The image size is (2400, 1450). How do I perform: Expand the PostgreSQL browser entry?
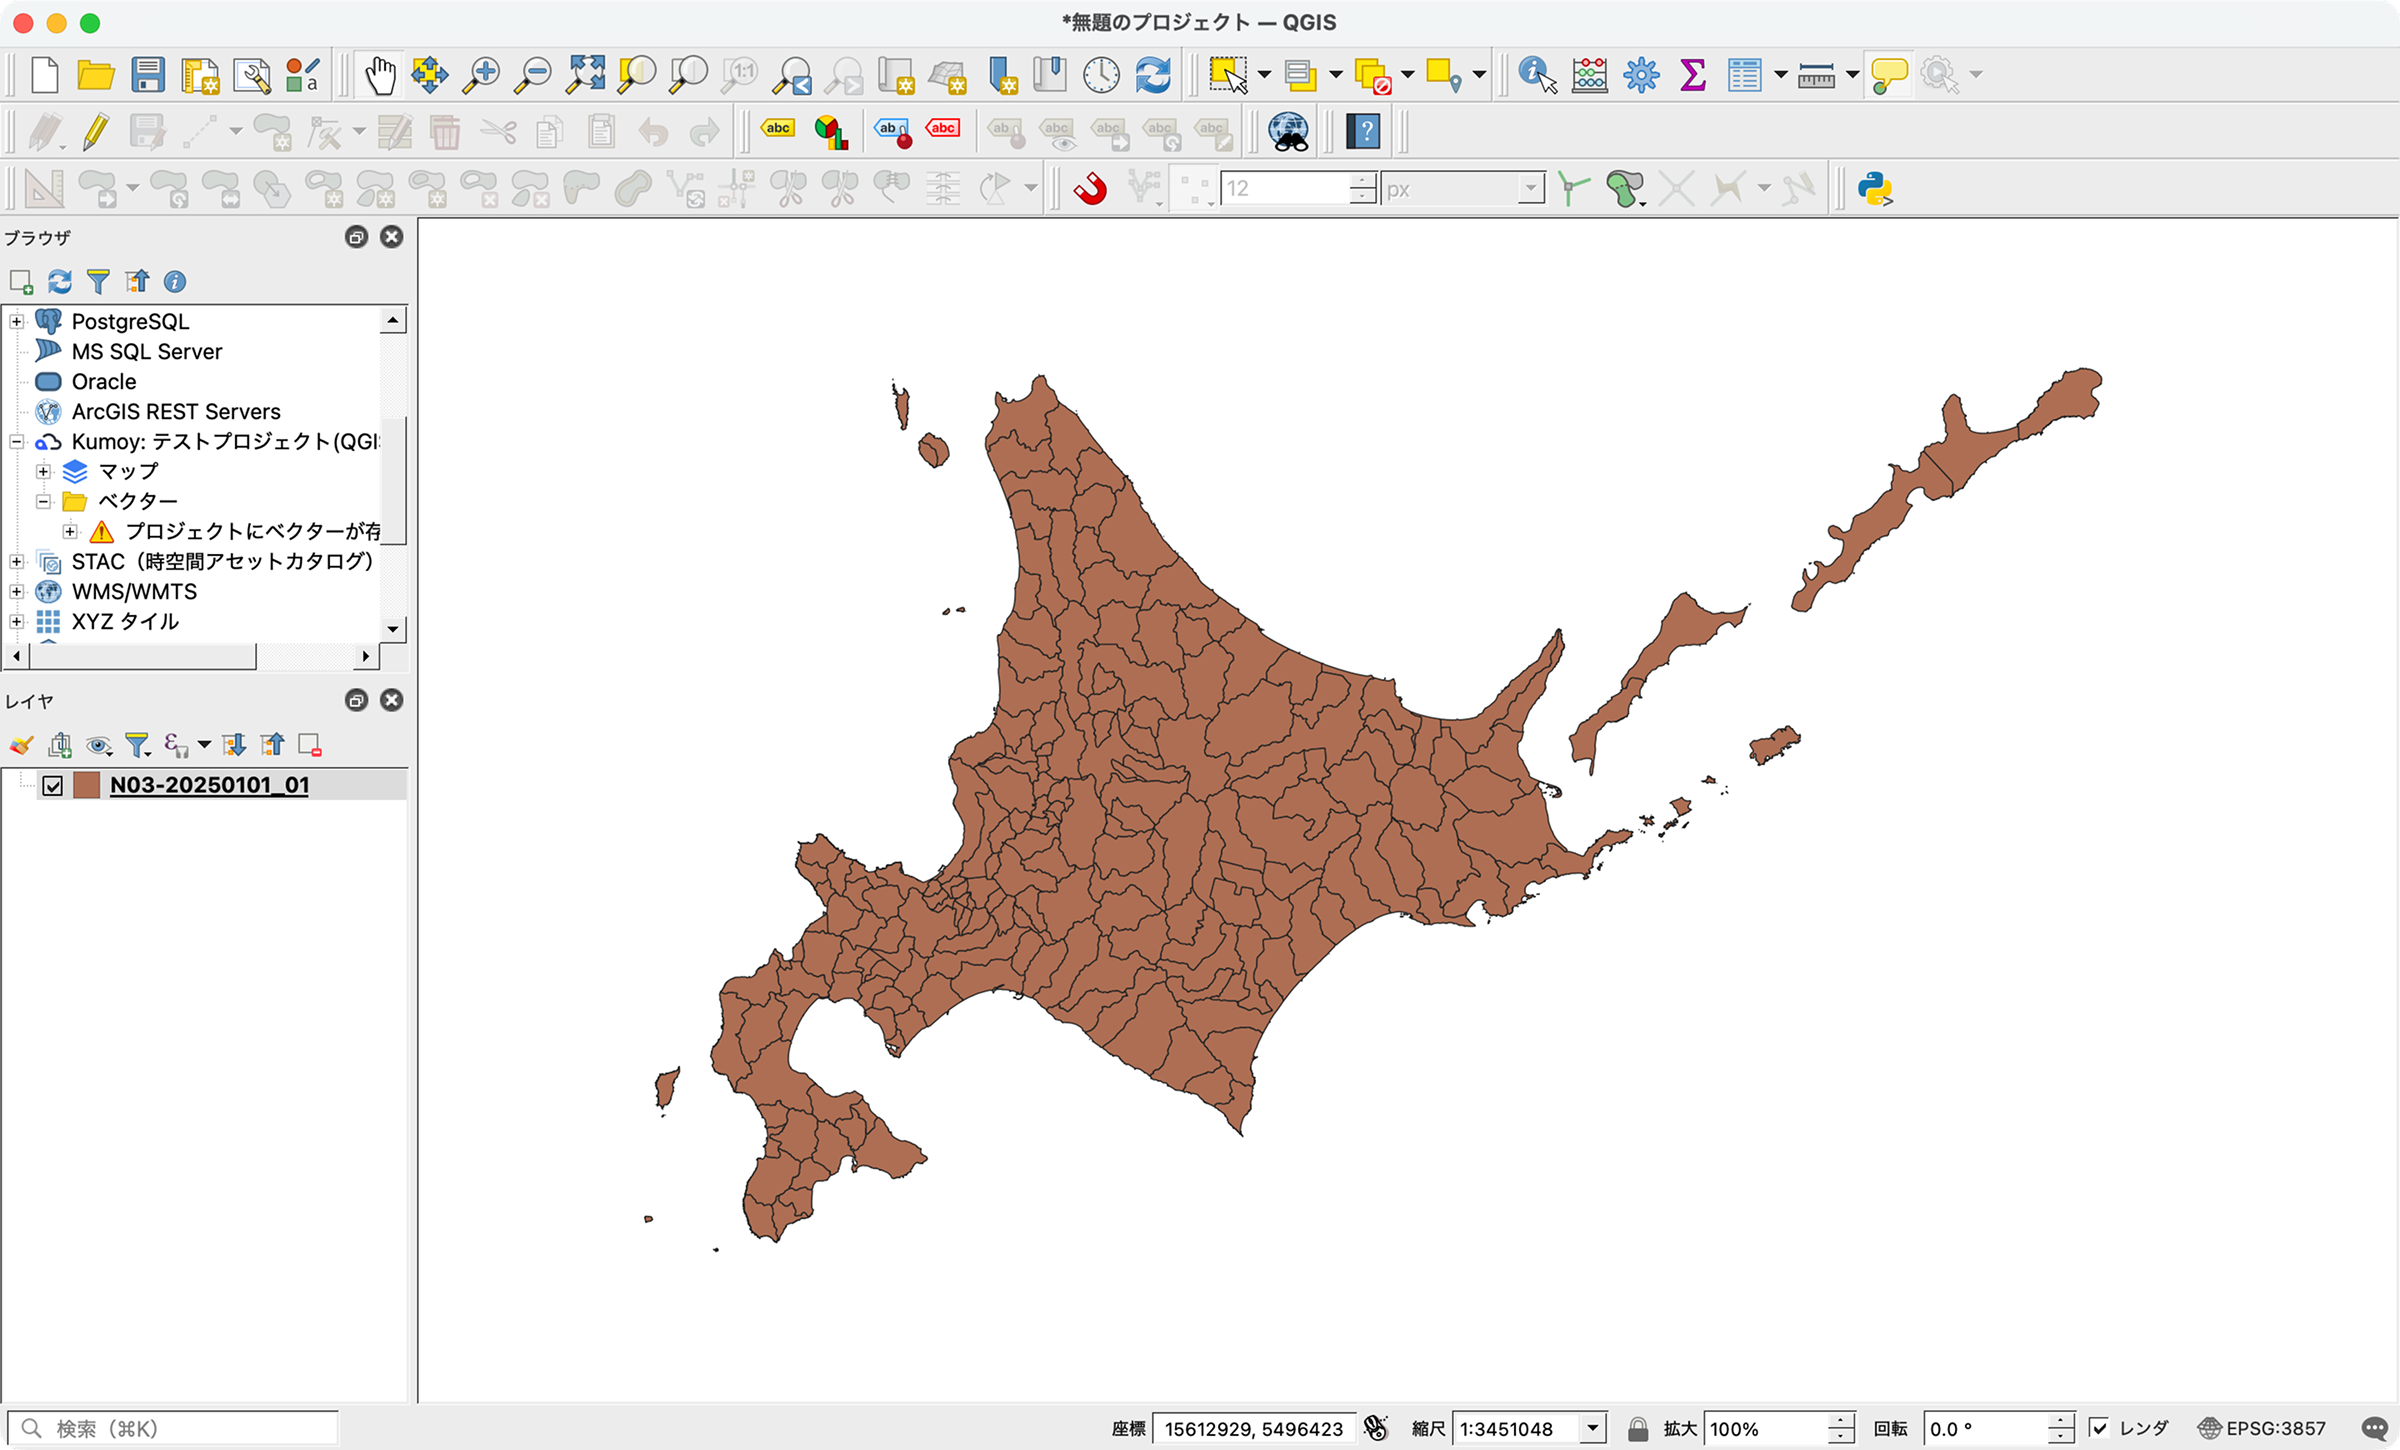16,321
